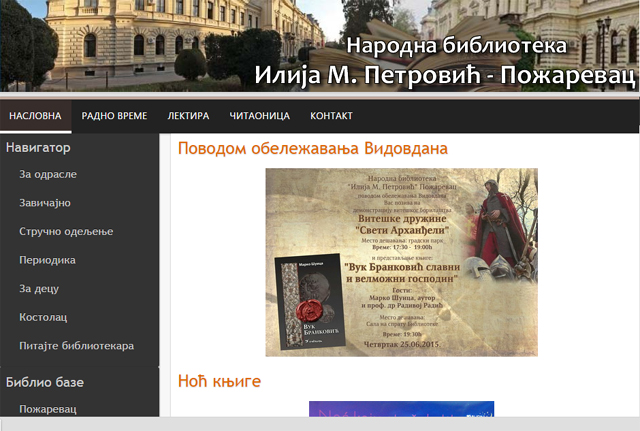Open the Ноћ књиге article heading
The height and width of the screenshot is (431, 640).
click(219, 381)
